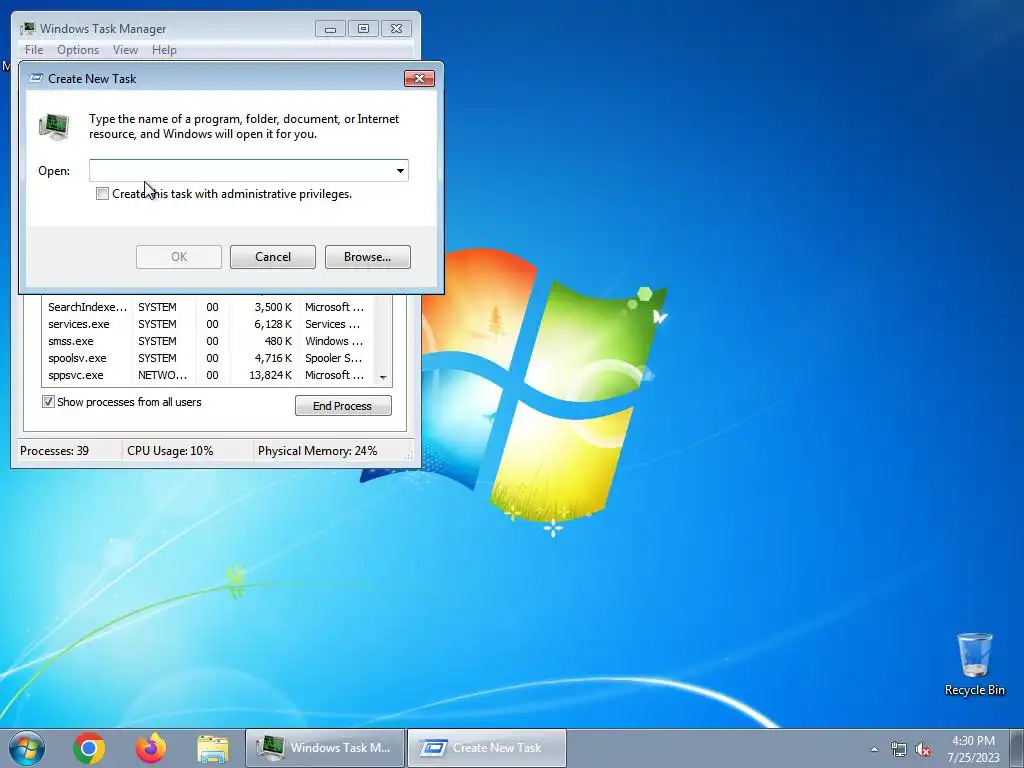The height and width of the screenshot is (768, 1024).
Task: Switch to Windows Task Manager taskbar button
Action: coord(325,748)
